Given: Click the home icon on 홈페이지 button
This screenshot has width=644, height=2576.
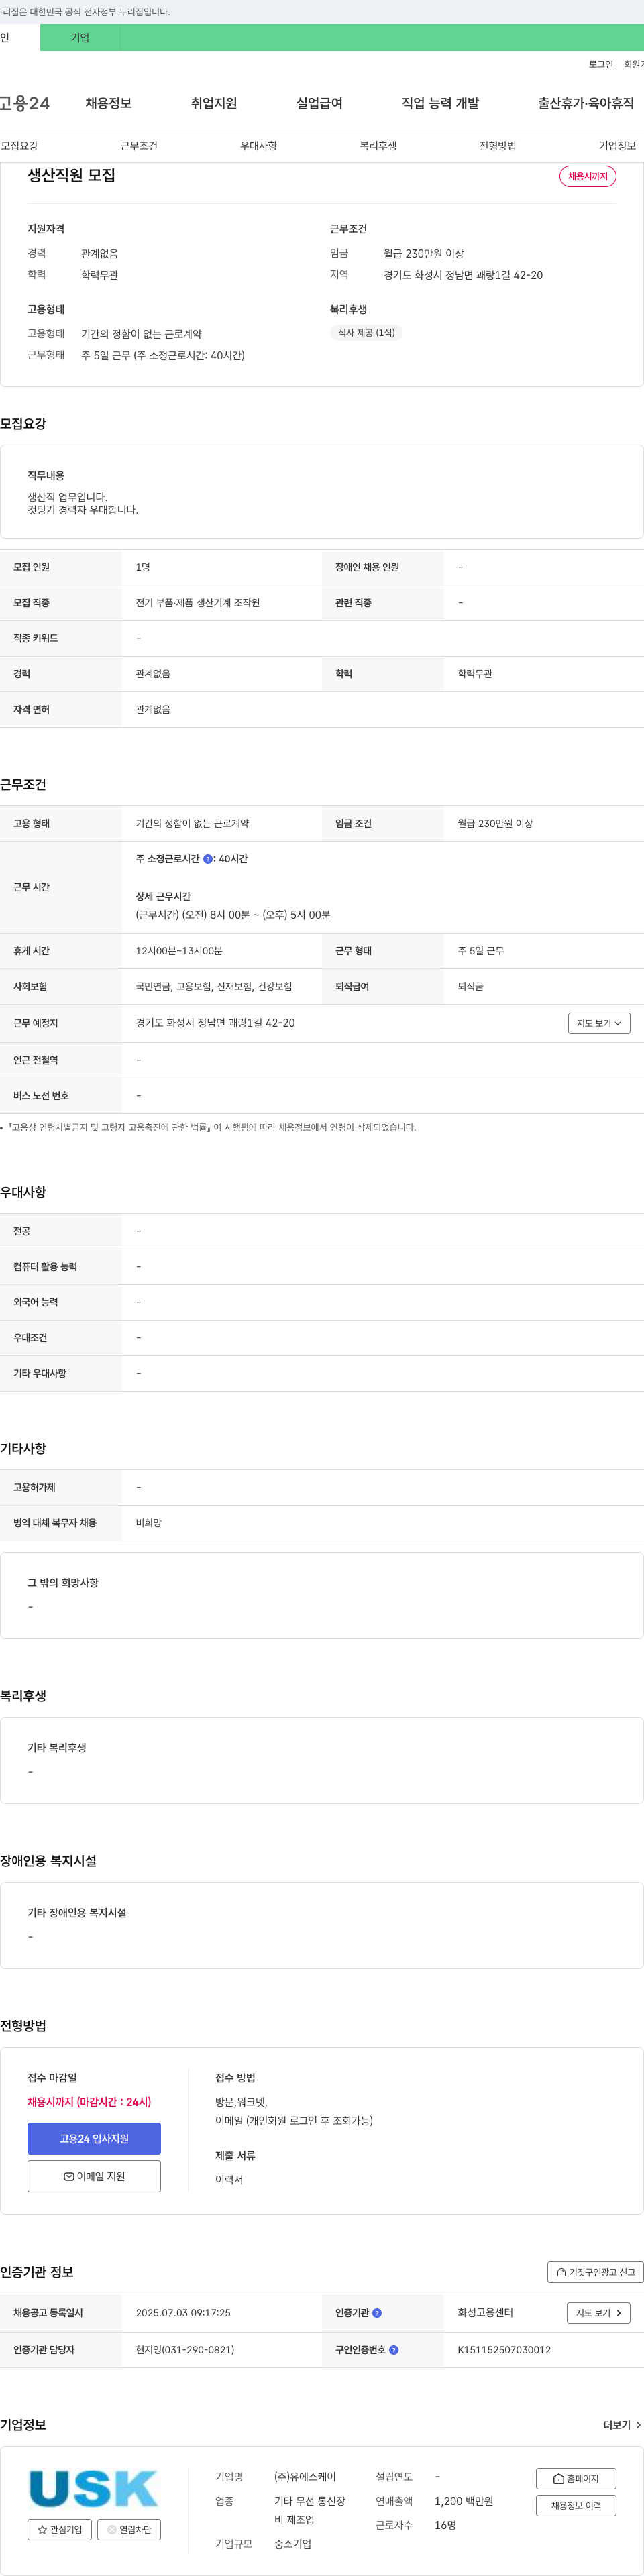Looking at the screenshot, I should click(x=558, y=2478).
